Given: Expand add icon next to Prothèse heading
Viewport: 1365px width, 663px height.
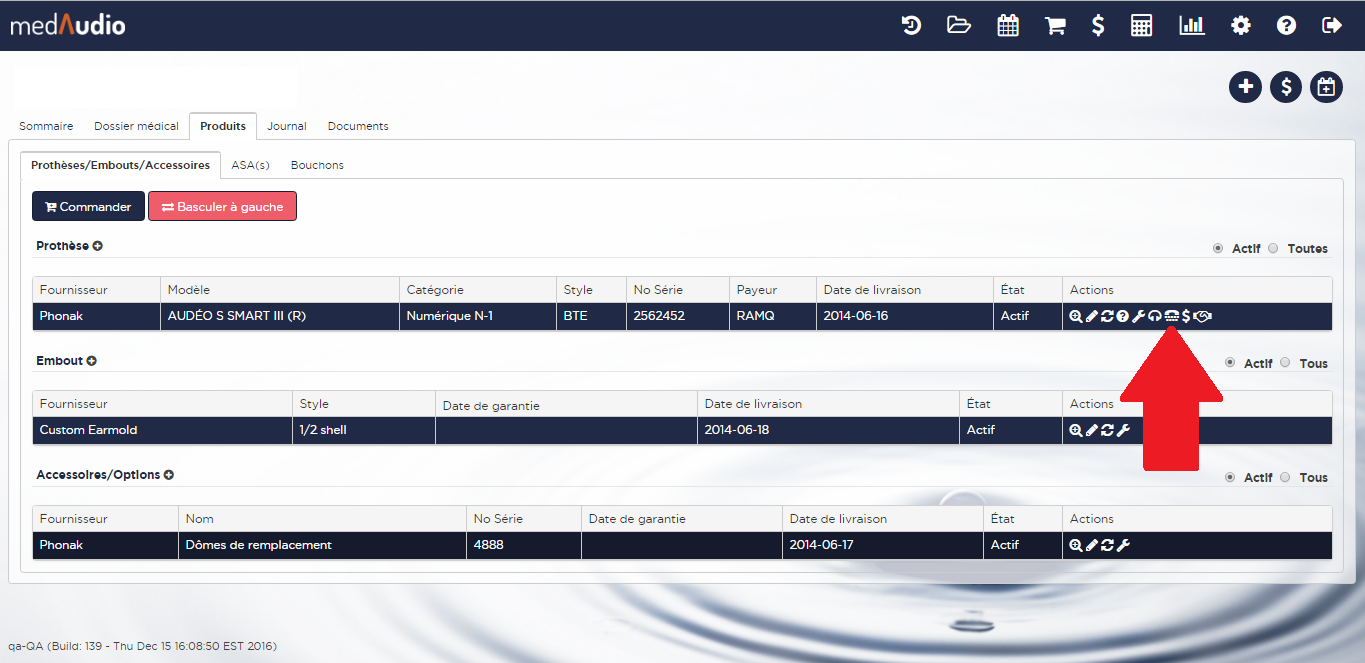Looking at the screenshot, I should [98, 246].
